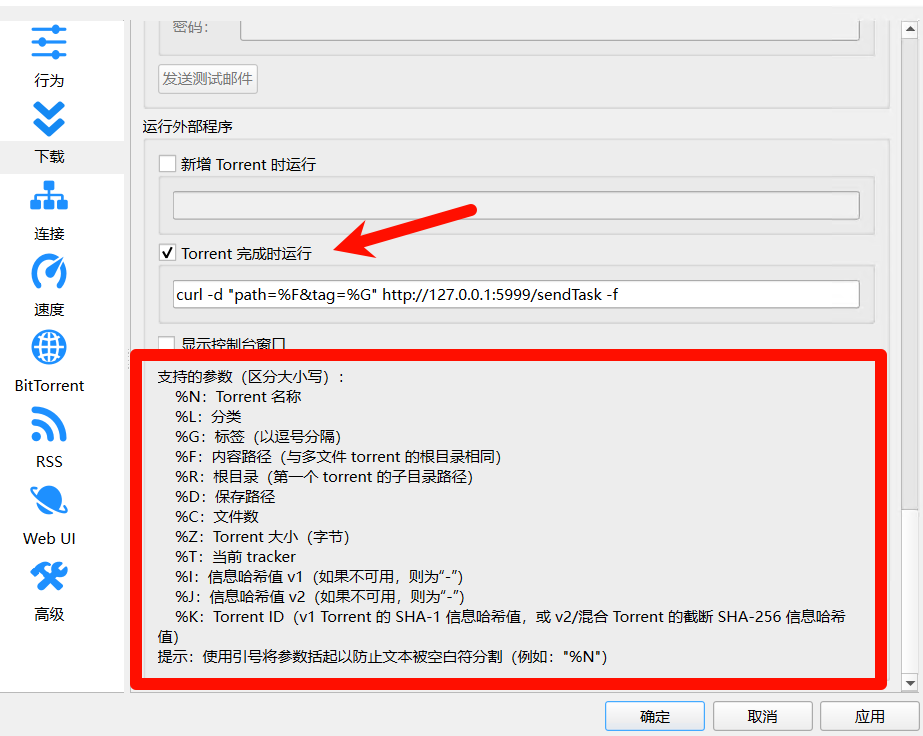The height and width of the screenshot is (736, 923).
Task: Click the %F: 内容路径 parameter line
Action: coord(338,457)
